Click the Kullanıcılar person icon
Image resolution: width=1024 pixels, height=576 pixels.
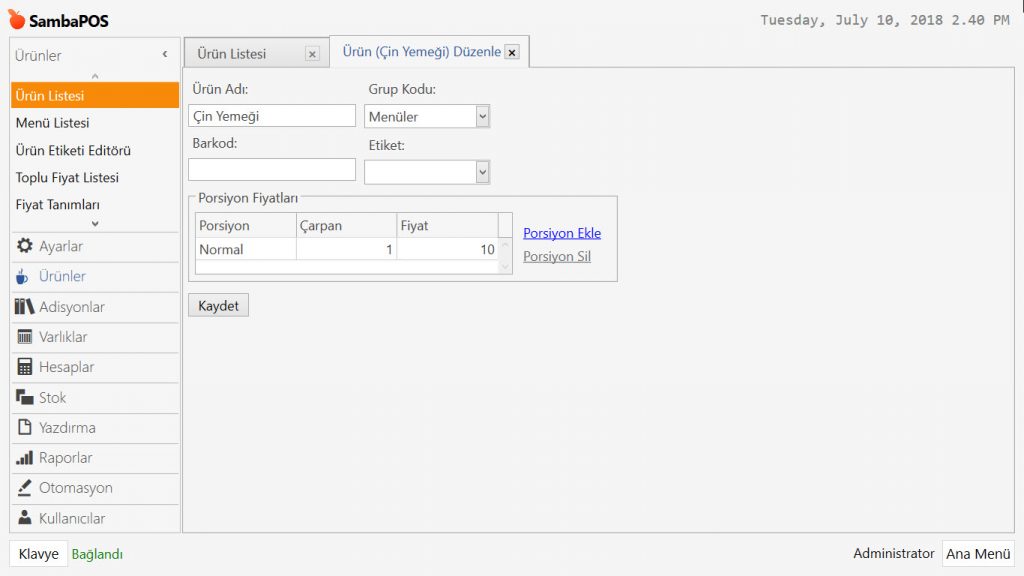(x=24, y=518)
